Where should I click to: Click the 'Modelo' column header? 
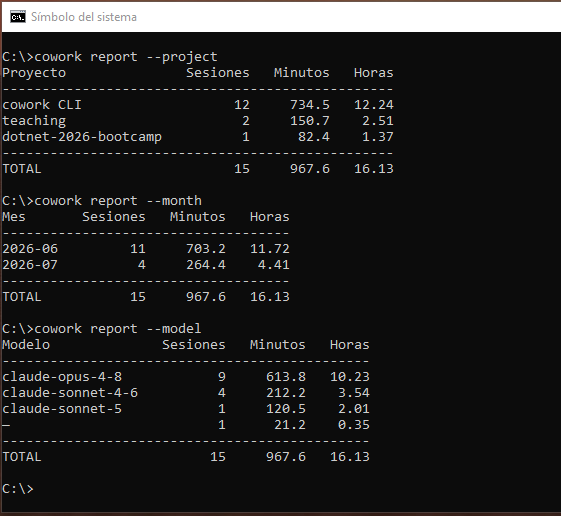(26, 345)
